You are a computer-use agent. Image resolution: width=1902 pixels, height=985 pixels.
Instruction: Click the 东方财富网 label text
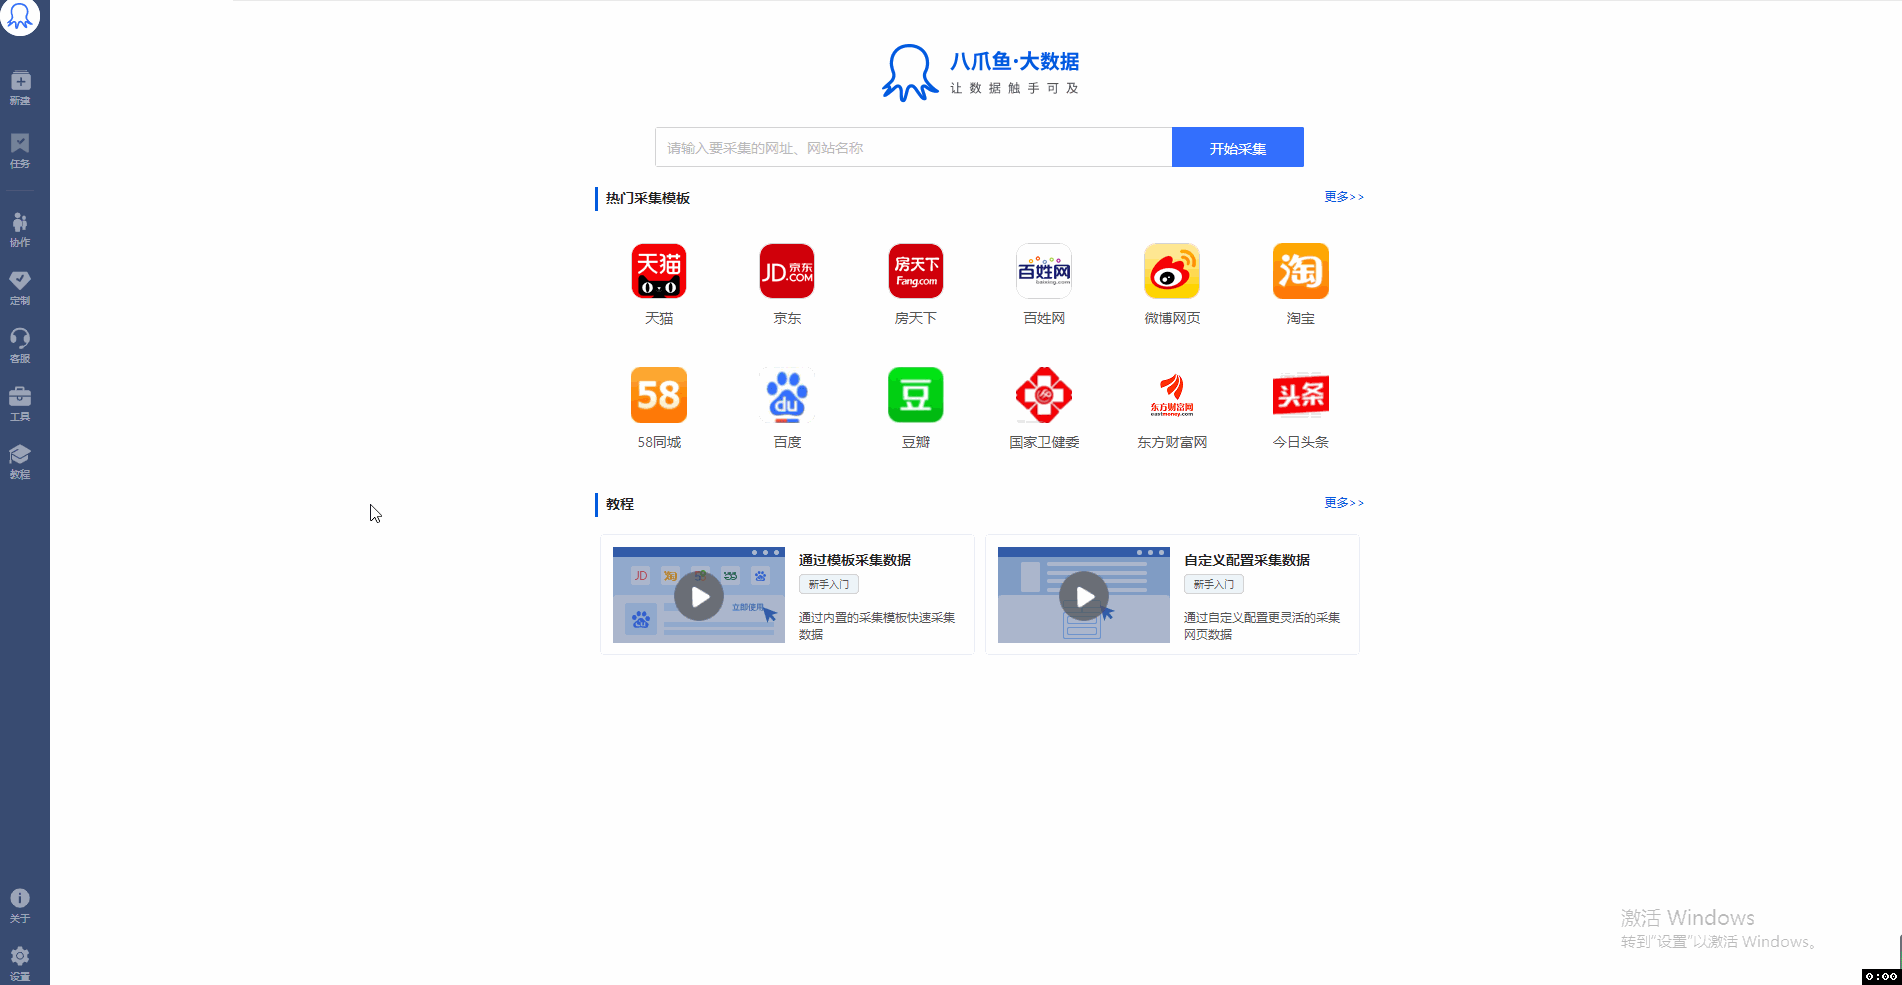(1172, 442)
